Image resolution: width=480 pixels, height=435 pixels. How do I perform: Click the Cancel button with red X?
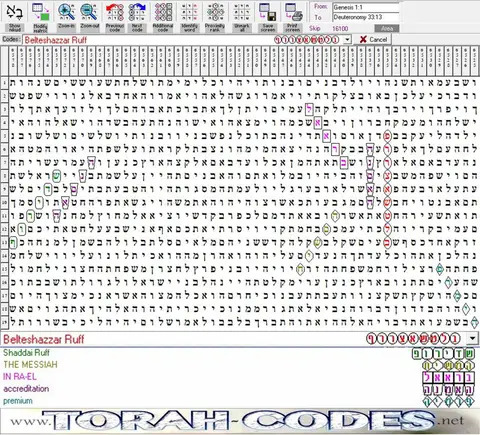pyautogui.click(x=373, y=40)
